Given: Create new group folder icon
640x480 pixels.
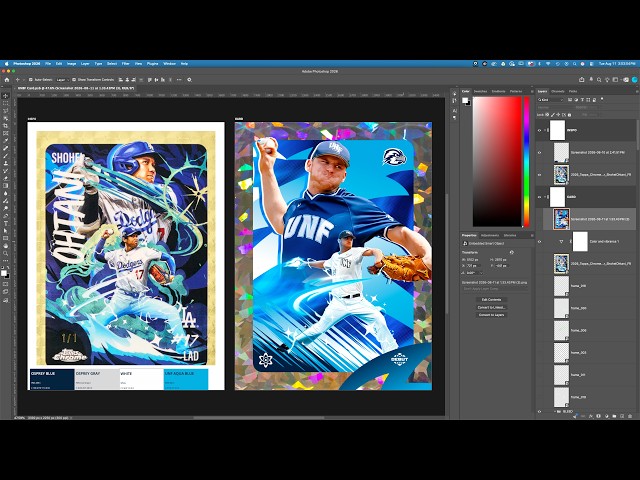Looking at the screenshot, I should click(x=614, y=416).
